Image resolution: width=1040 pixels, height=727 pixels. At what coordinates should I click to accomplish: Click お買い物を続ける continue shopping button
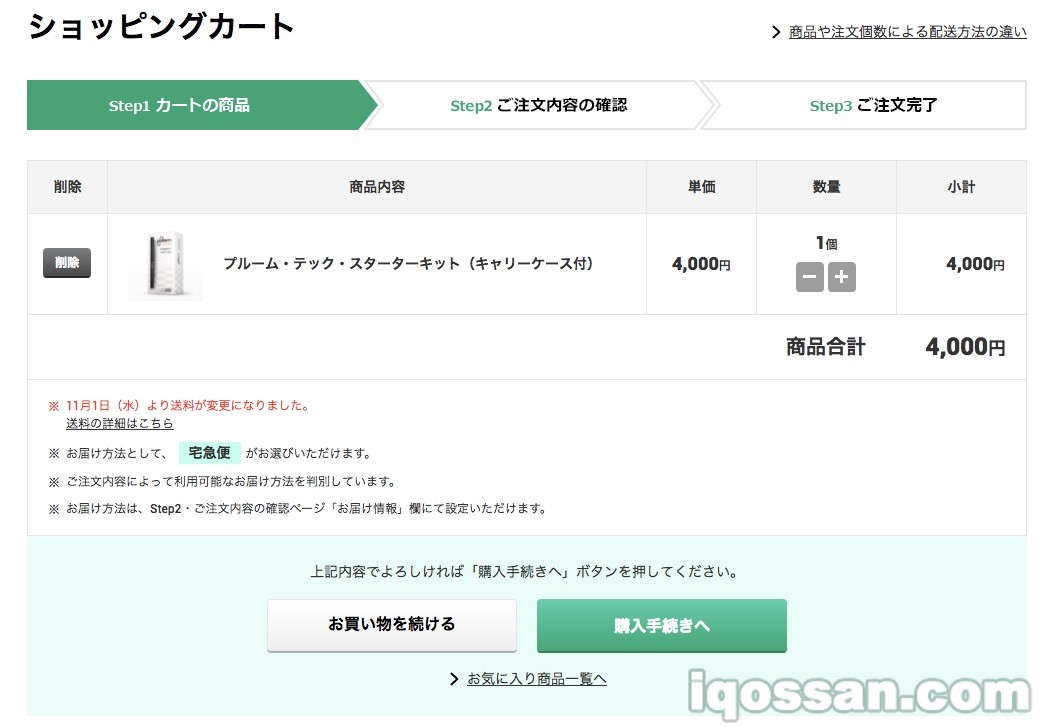[392, 625]
